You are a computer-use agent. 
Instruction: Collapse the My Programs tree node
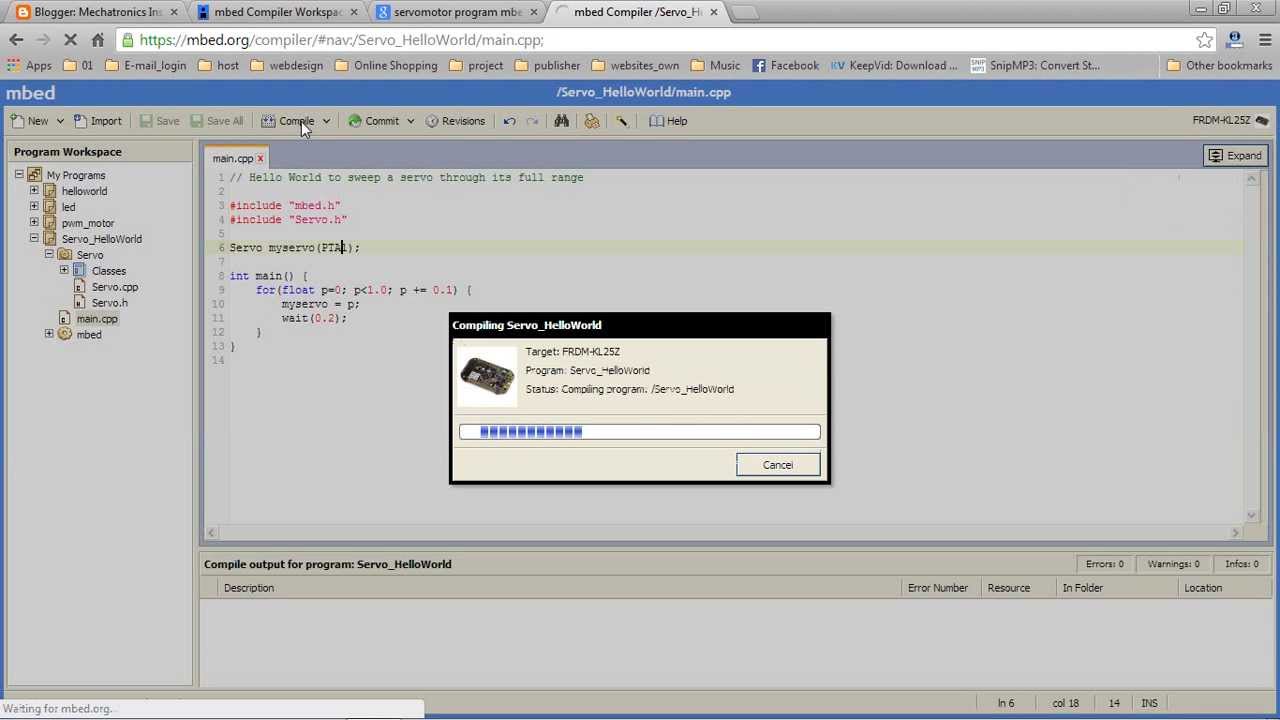click(x=19, y=175)
